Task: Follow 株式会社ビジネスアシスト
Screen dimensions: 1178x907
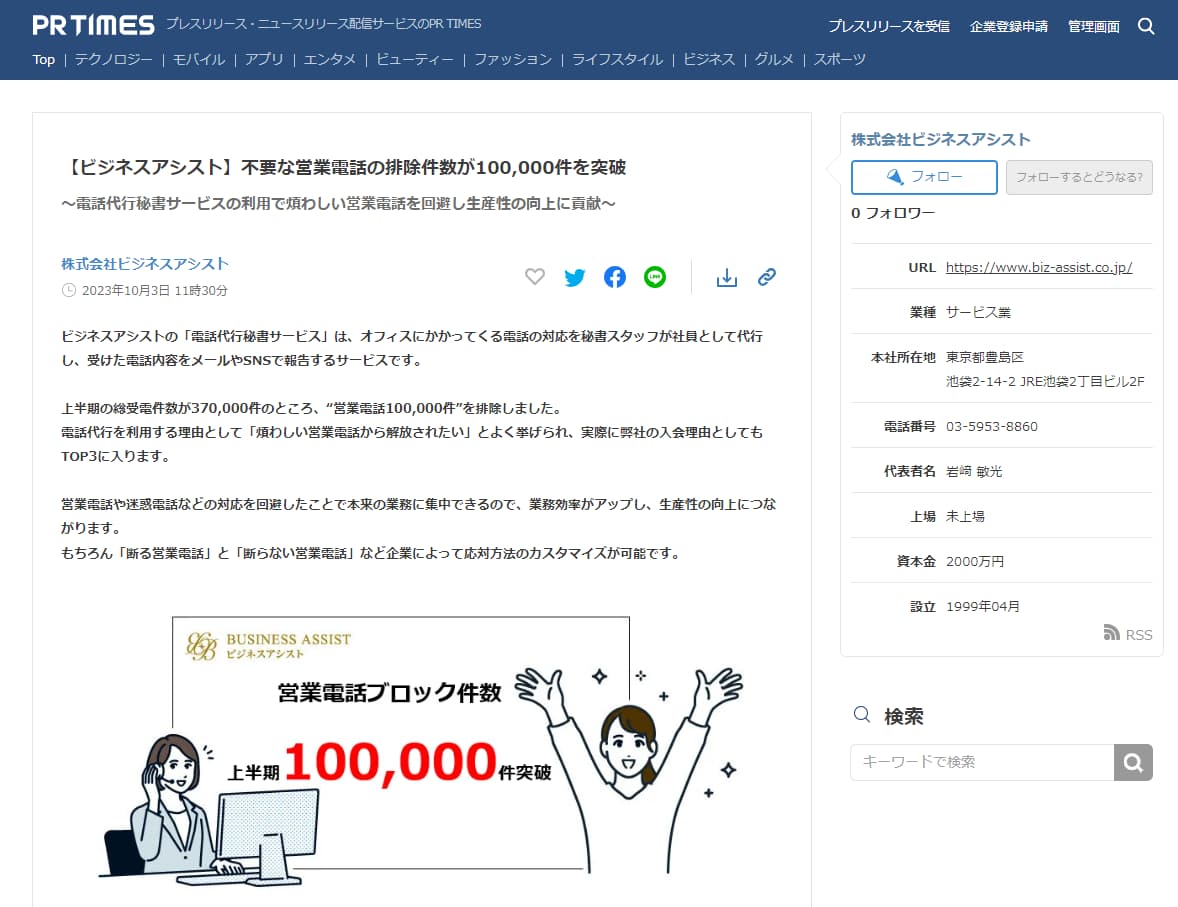Action: [924, 177]
